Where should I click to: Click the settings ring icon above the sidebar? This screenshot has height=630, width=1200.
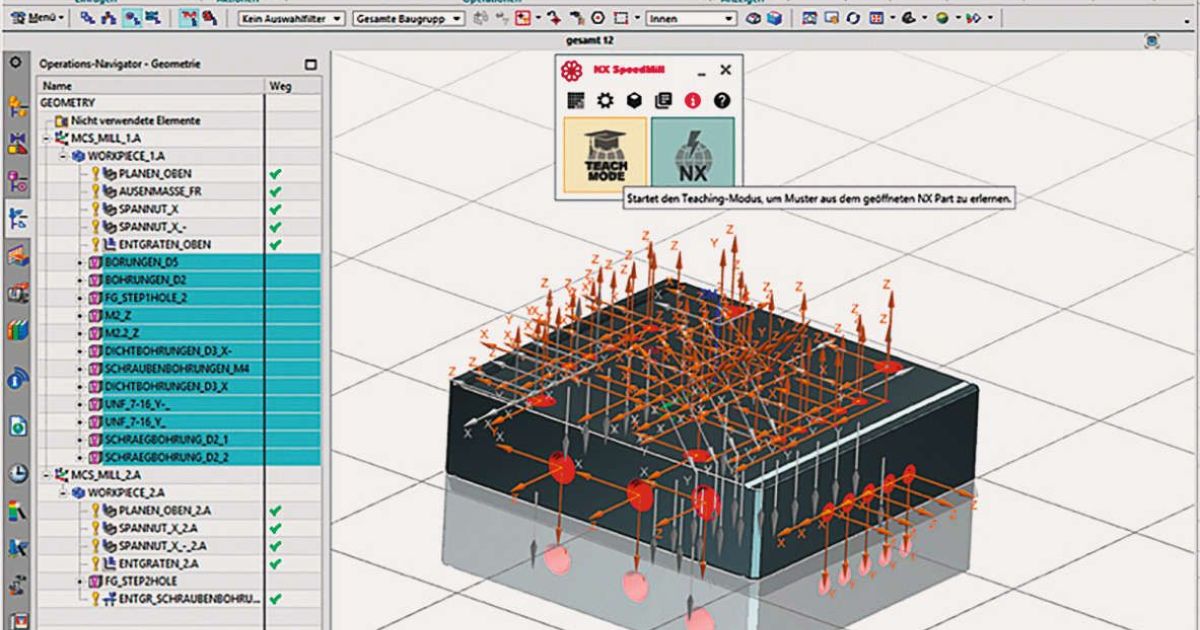tap(15, 63)
